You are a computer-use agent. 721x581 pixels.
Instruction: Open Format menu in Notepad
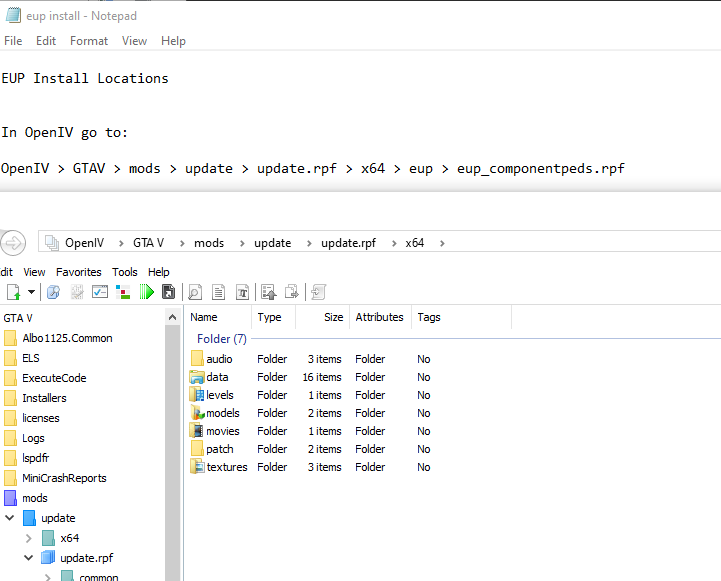point(89,41)
